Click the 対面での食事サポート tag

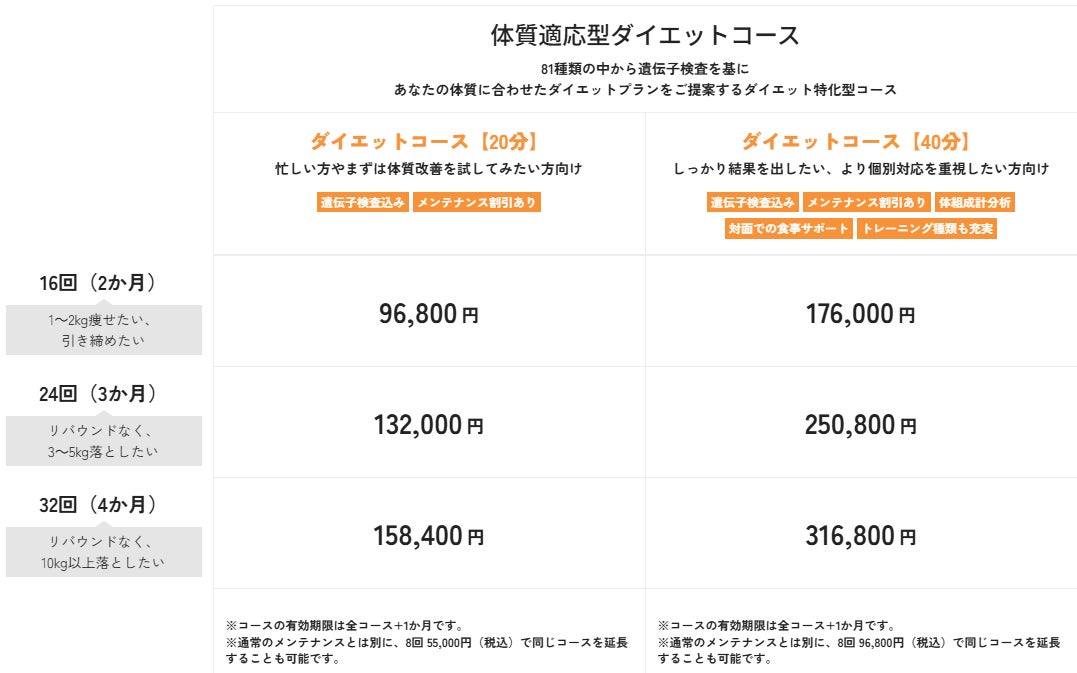coord(789,228)
